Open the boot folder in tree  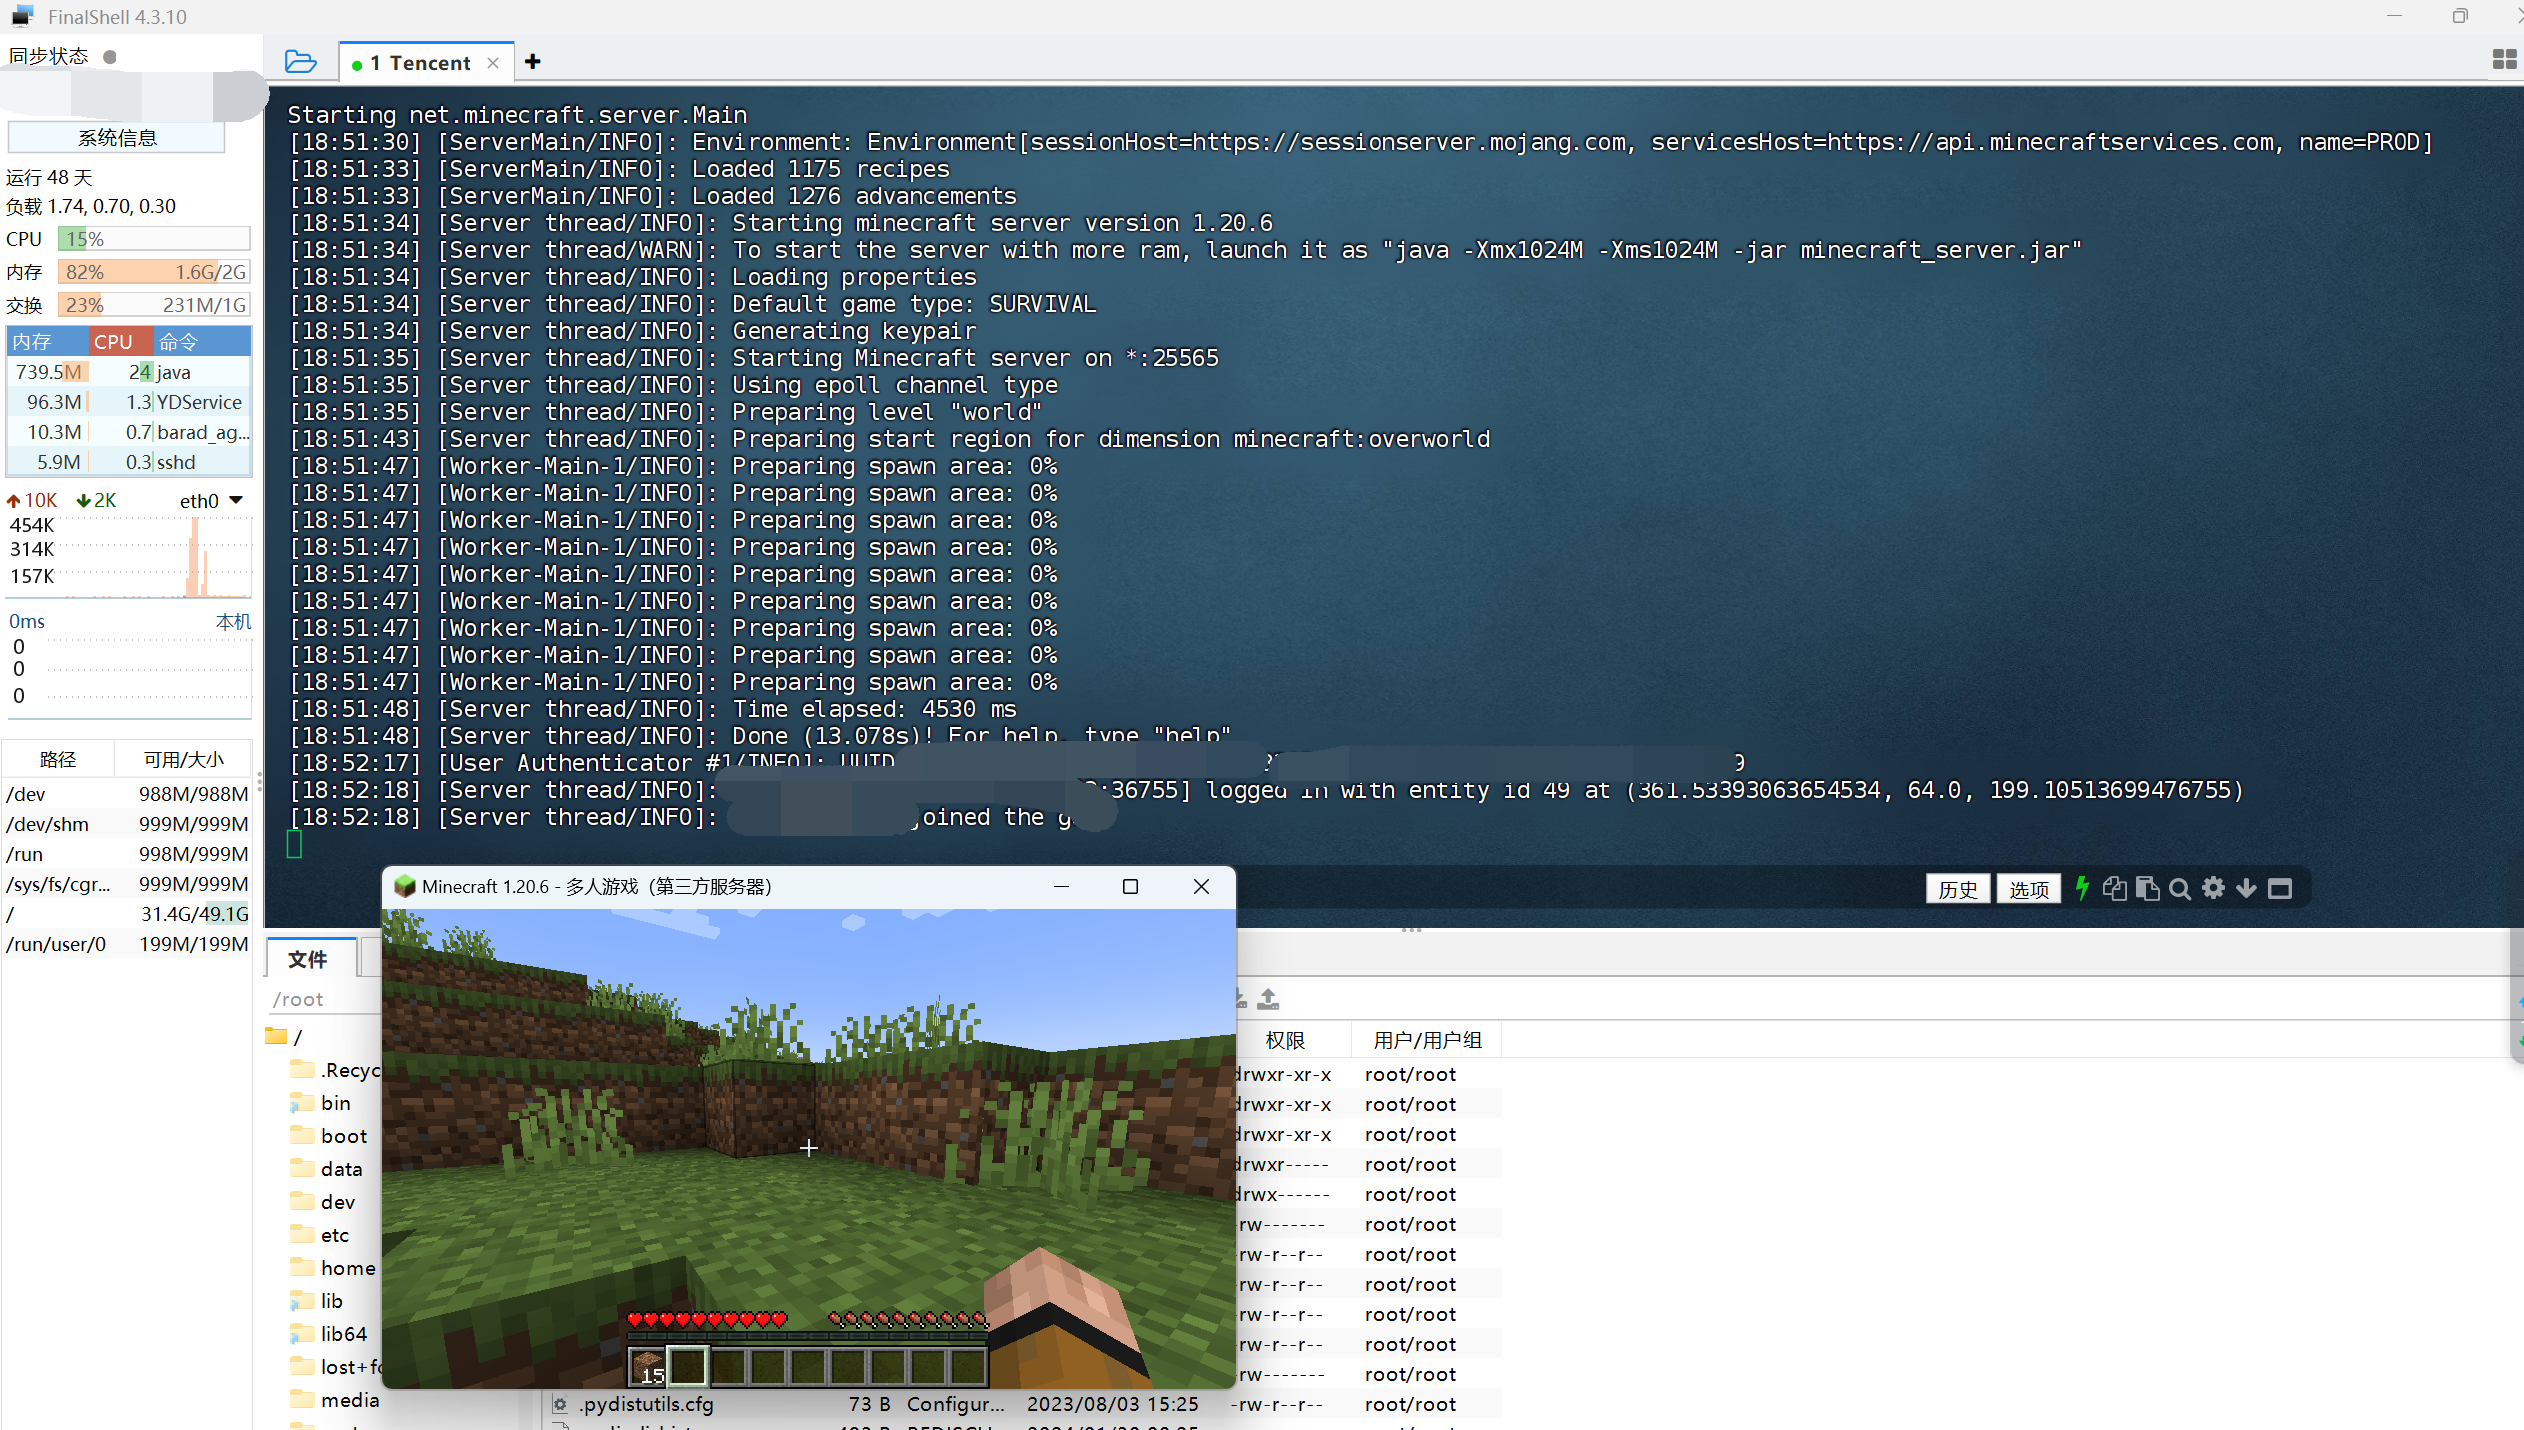(x=329, y=1136)
